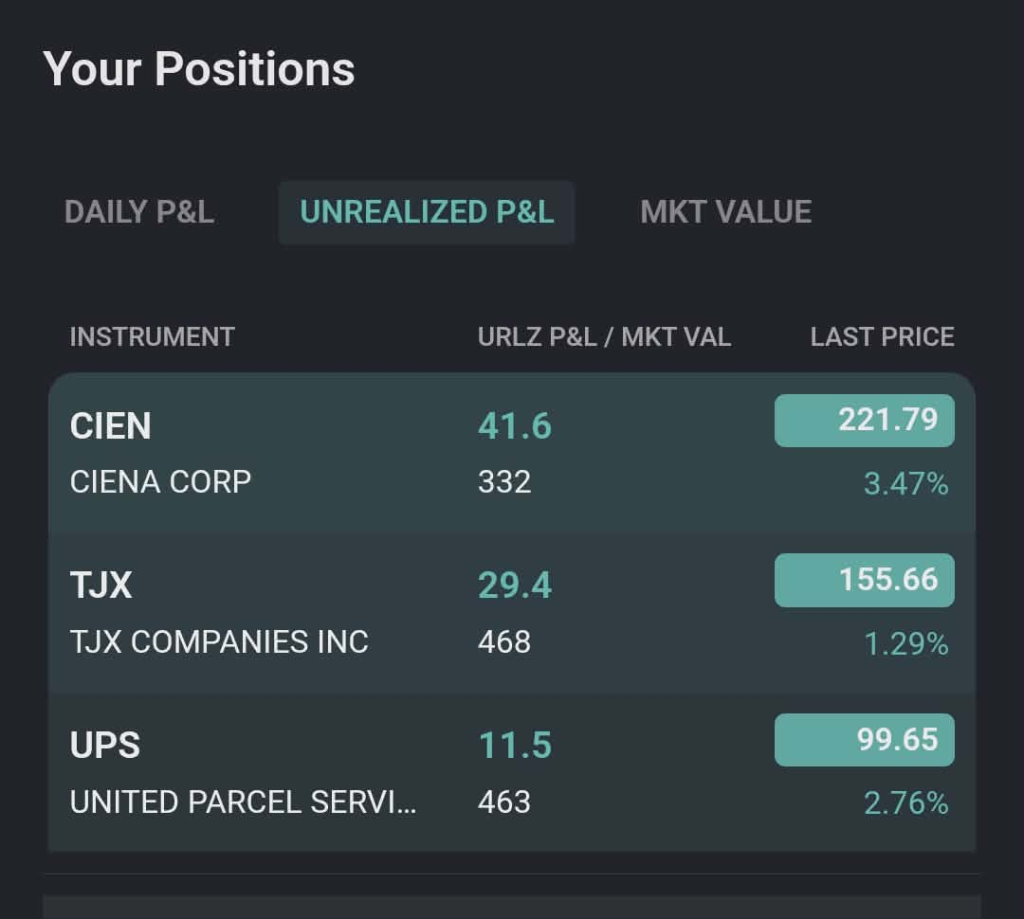Tap the UNITED PARCEL SERVI... name
Viewport: 1024px width, 919px height.
click(x=244, y=802)
